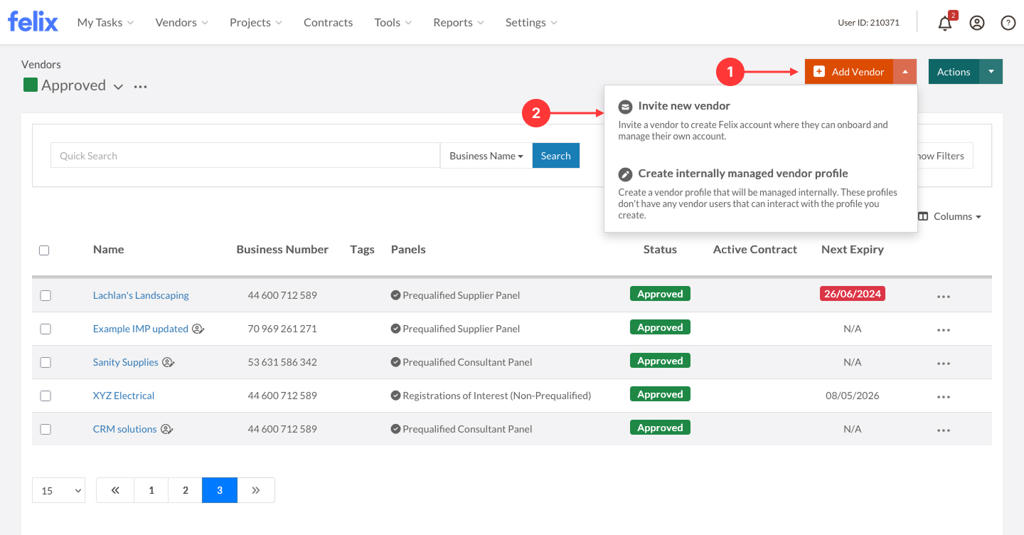Click the Add Vendor button
The height and width of the screenshot is (535, 1024).
[x=849, y=72]
